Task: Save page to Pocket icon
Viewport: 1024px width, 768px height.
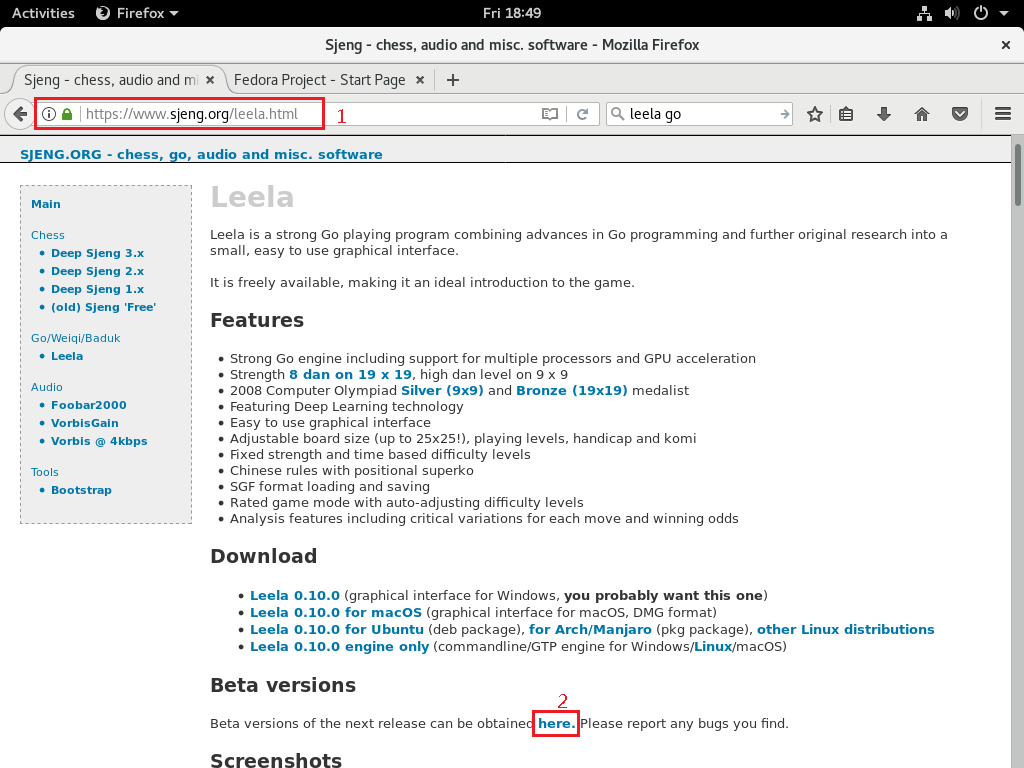Action: click(x=959, y=114)
